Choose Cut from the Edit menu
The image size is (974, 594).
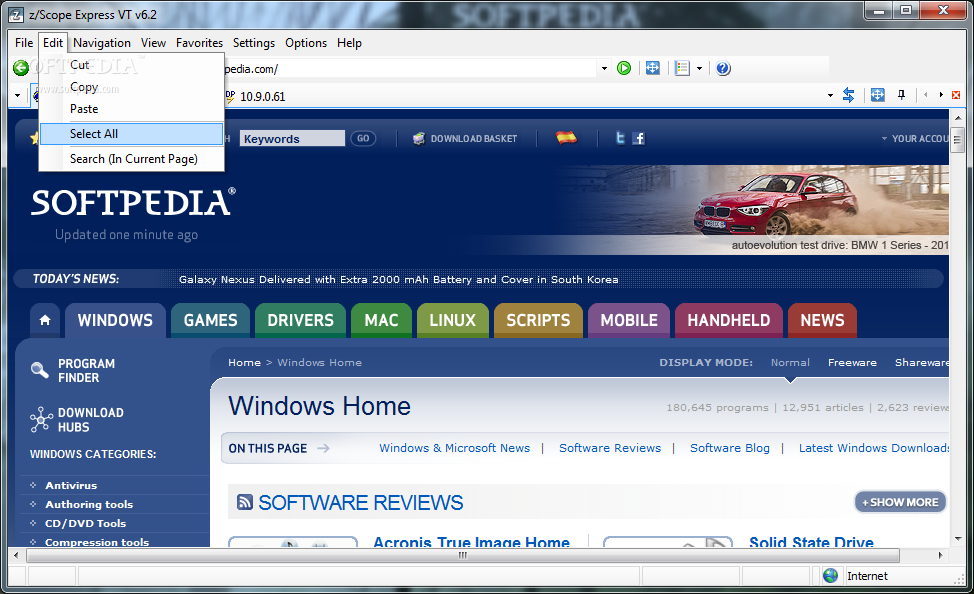point(131,65)
